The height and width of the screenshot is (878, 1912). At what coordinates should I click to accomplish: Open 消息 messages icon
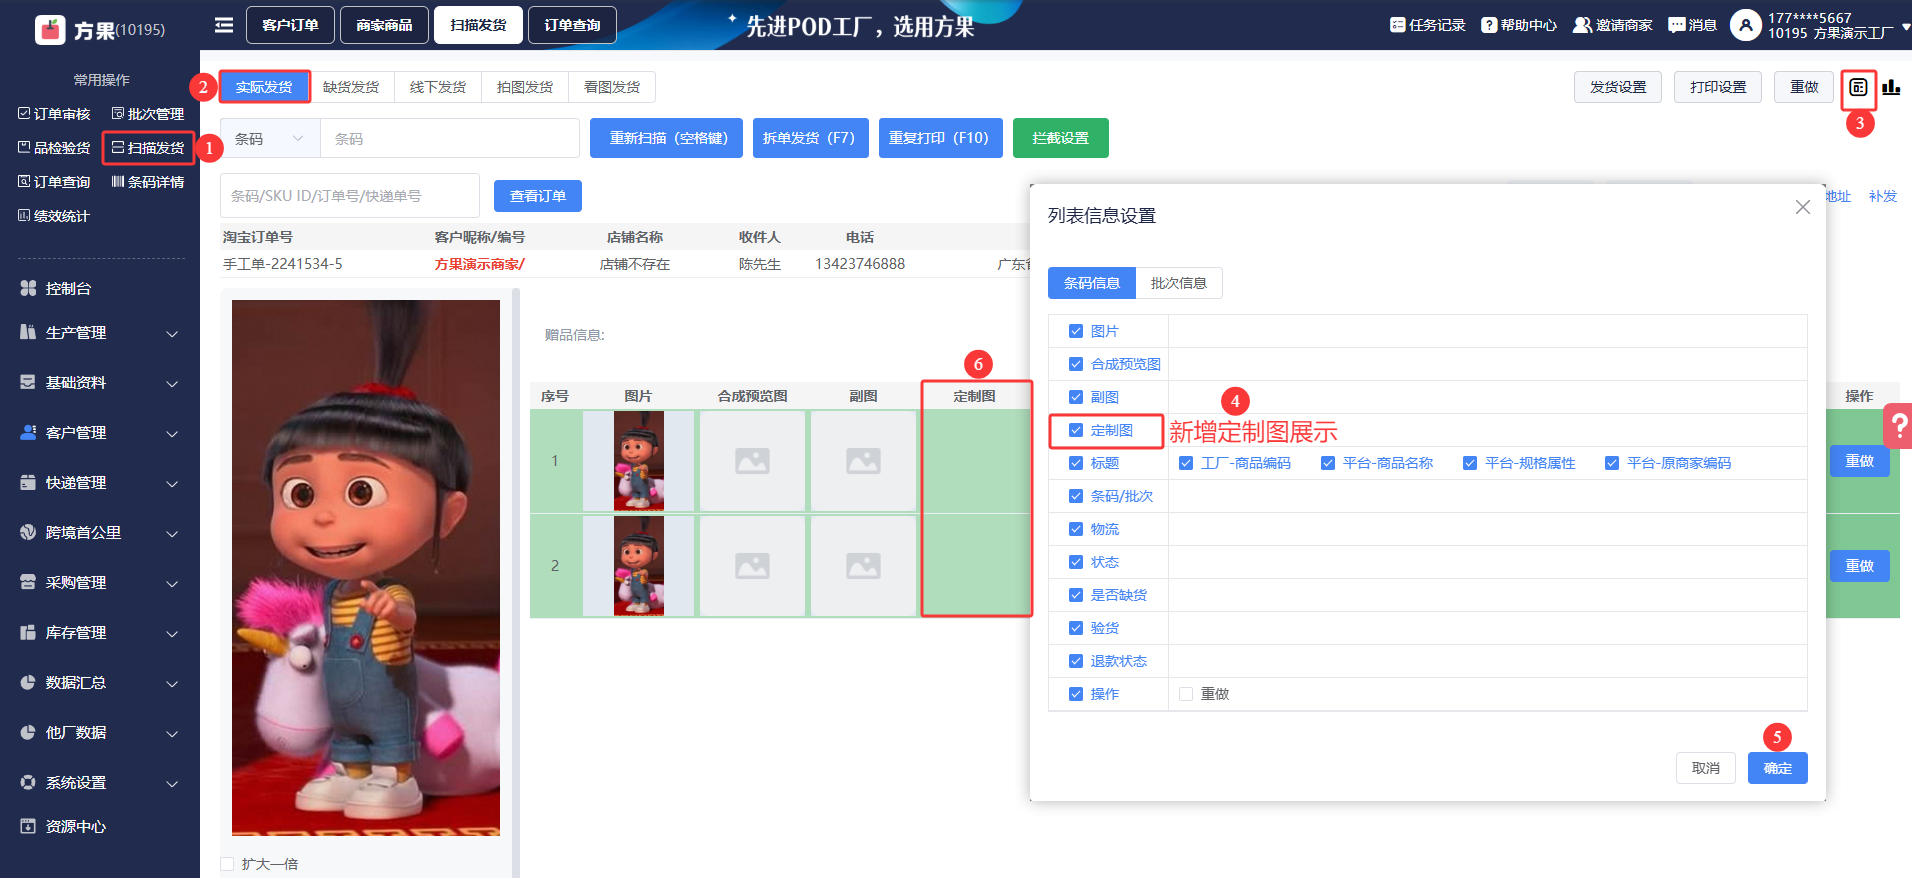1677,25
